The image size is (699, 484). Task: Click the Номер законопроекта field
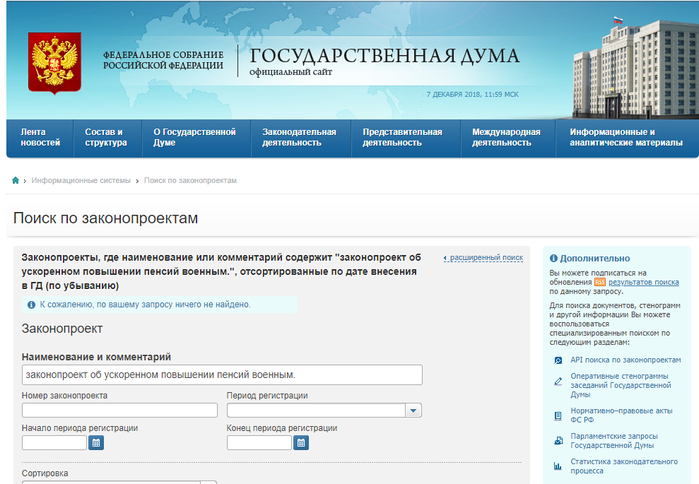click(119, 410)
